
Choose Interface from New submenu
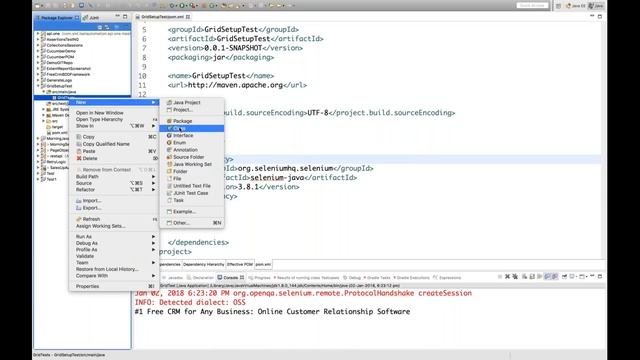(191, 136)
